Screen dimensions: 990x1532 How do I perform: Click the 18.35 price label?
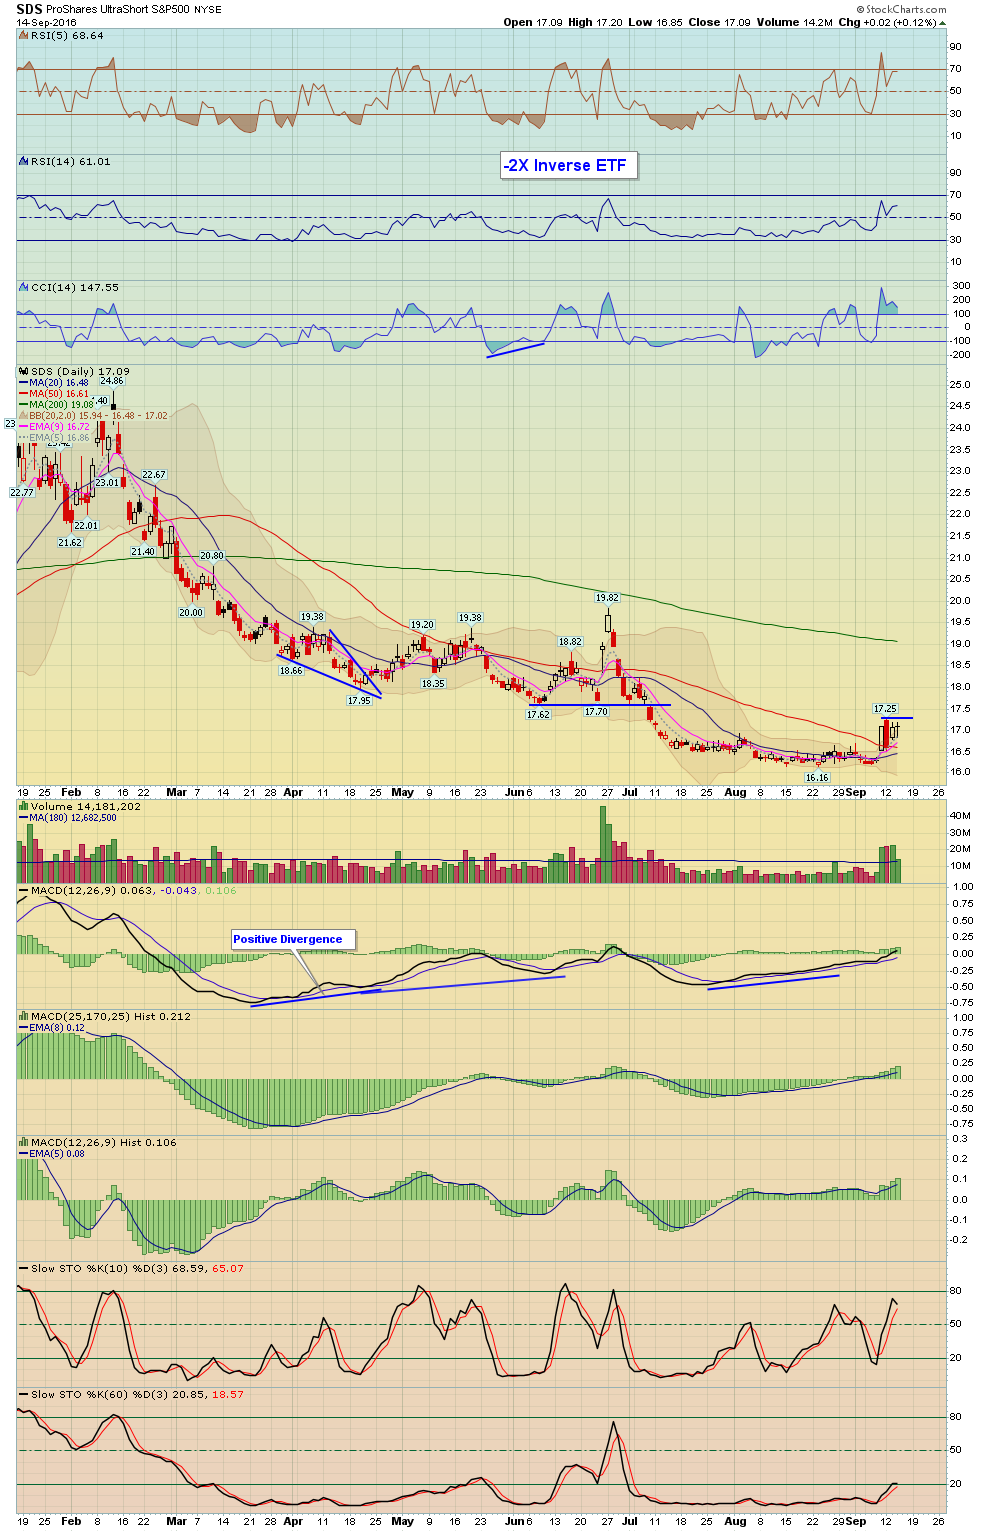click(433, 683)
